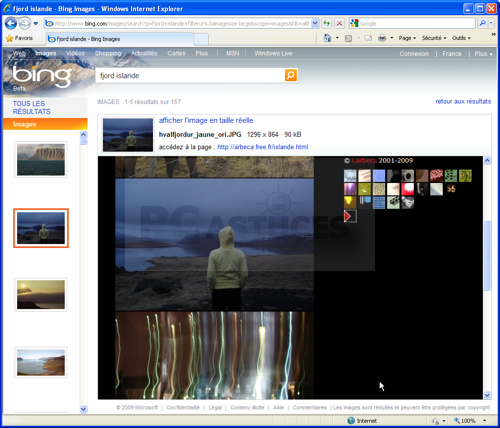Expand the recent pages dropdown arrow
This screenshot has height=428, width=500.
tap(36, 24)
